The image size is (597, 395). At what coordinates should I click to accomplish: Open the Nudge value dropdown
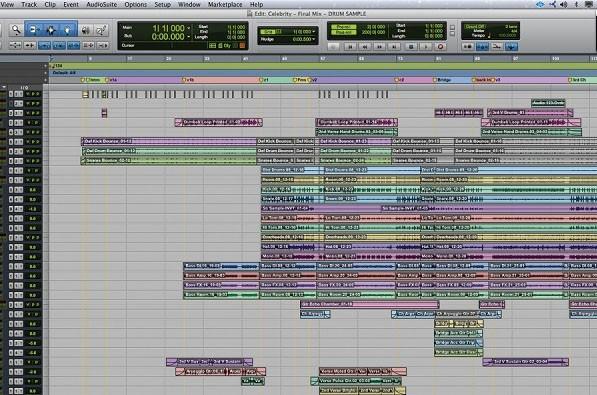pyautogui.click(x=313, y=39)
